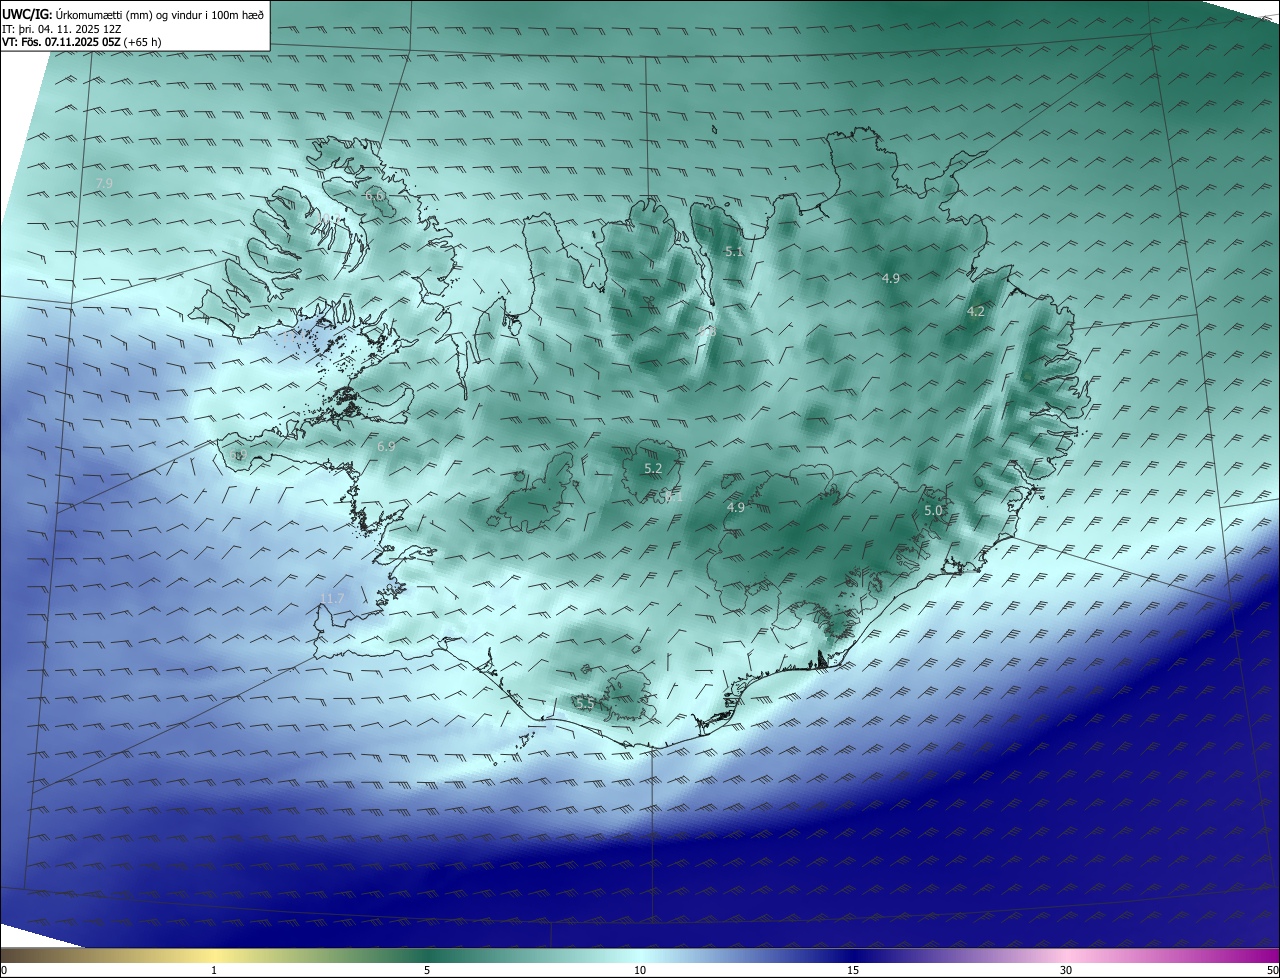Click the "IT: þri. 04. 11. 2025 12Z" line

tap(62, 29)
